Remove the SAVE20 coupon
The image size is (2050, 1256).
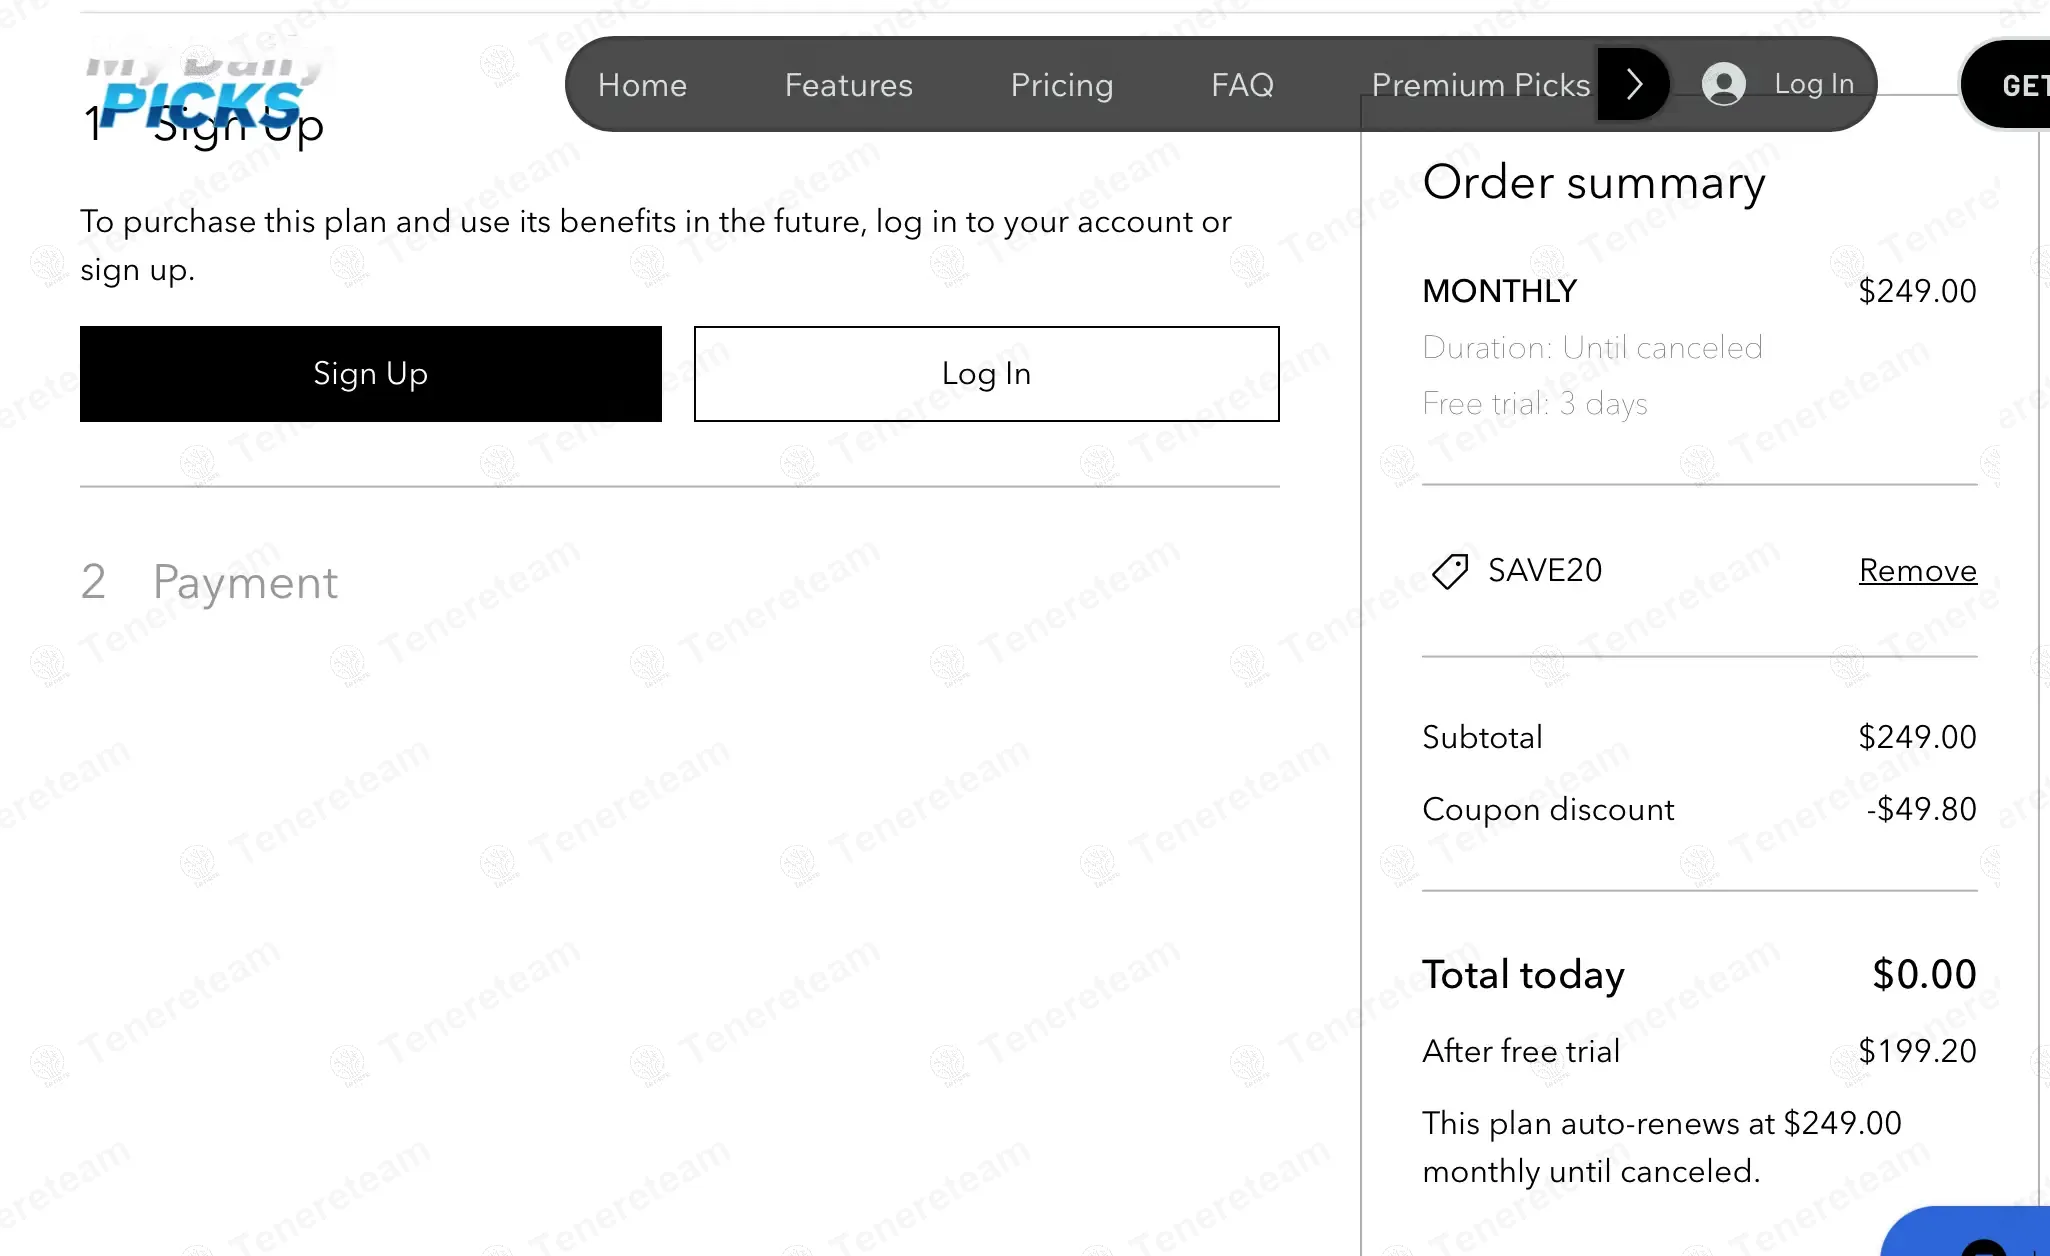tap(1917, 570)
